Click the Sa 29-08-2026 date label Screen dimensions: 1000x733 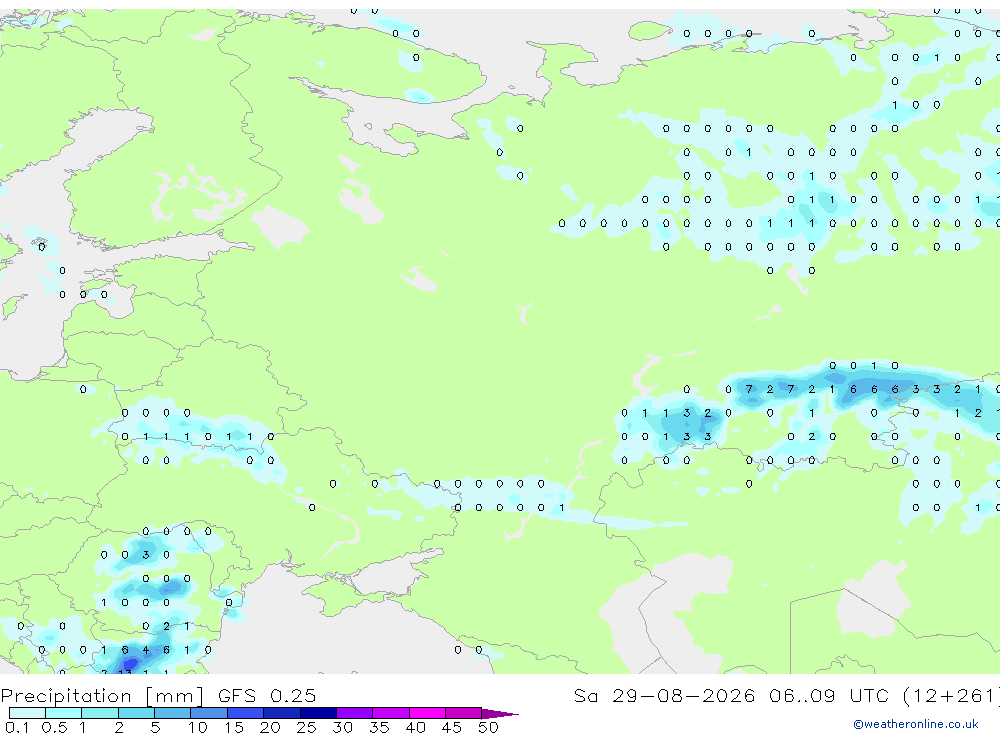tap(664, 695)
